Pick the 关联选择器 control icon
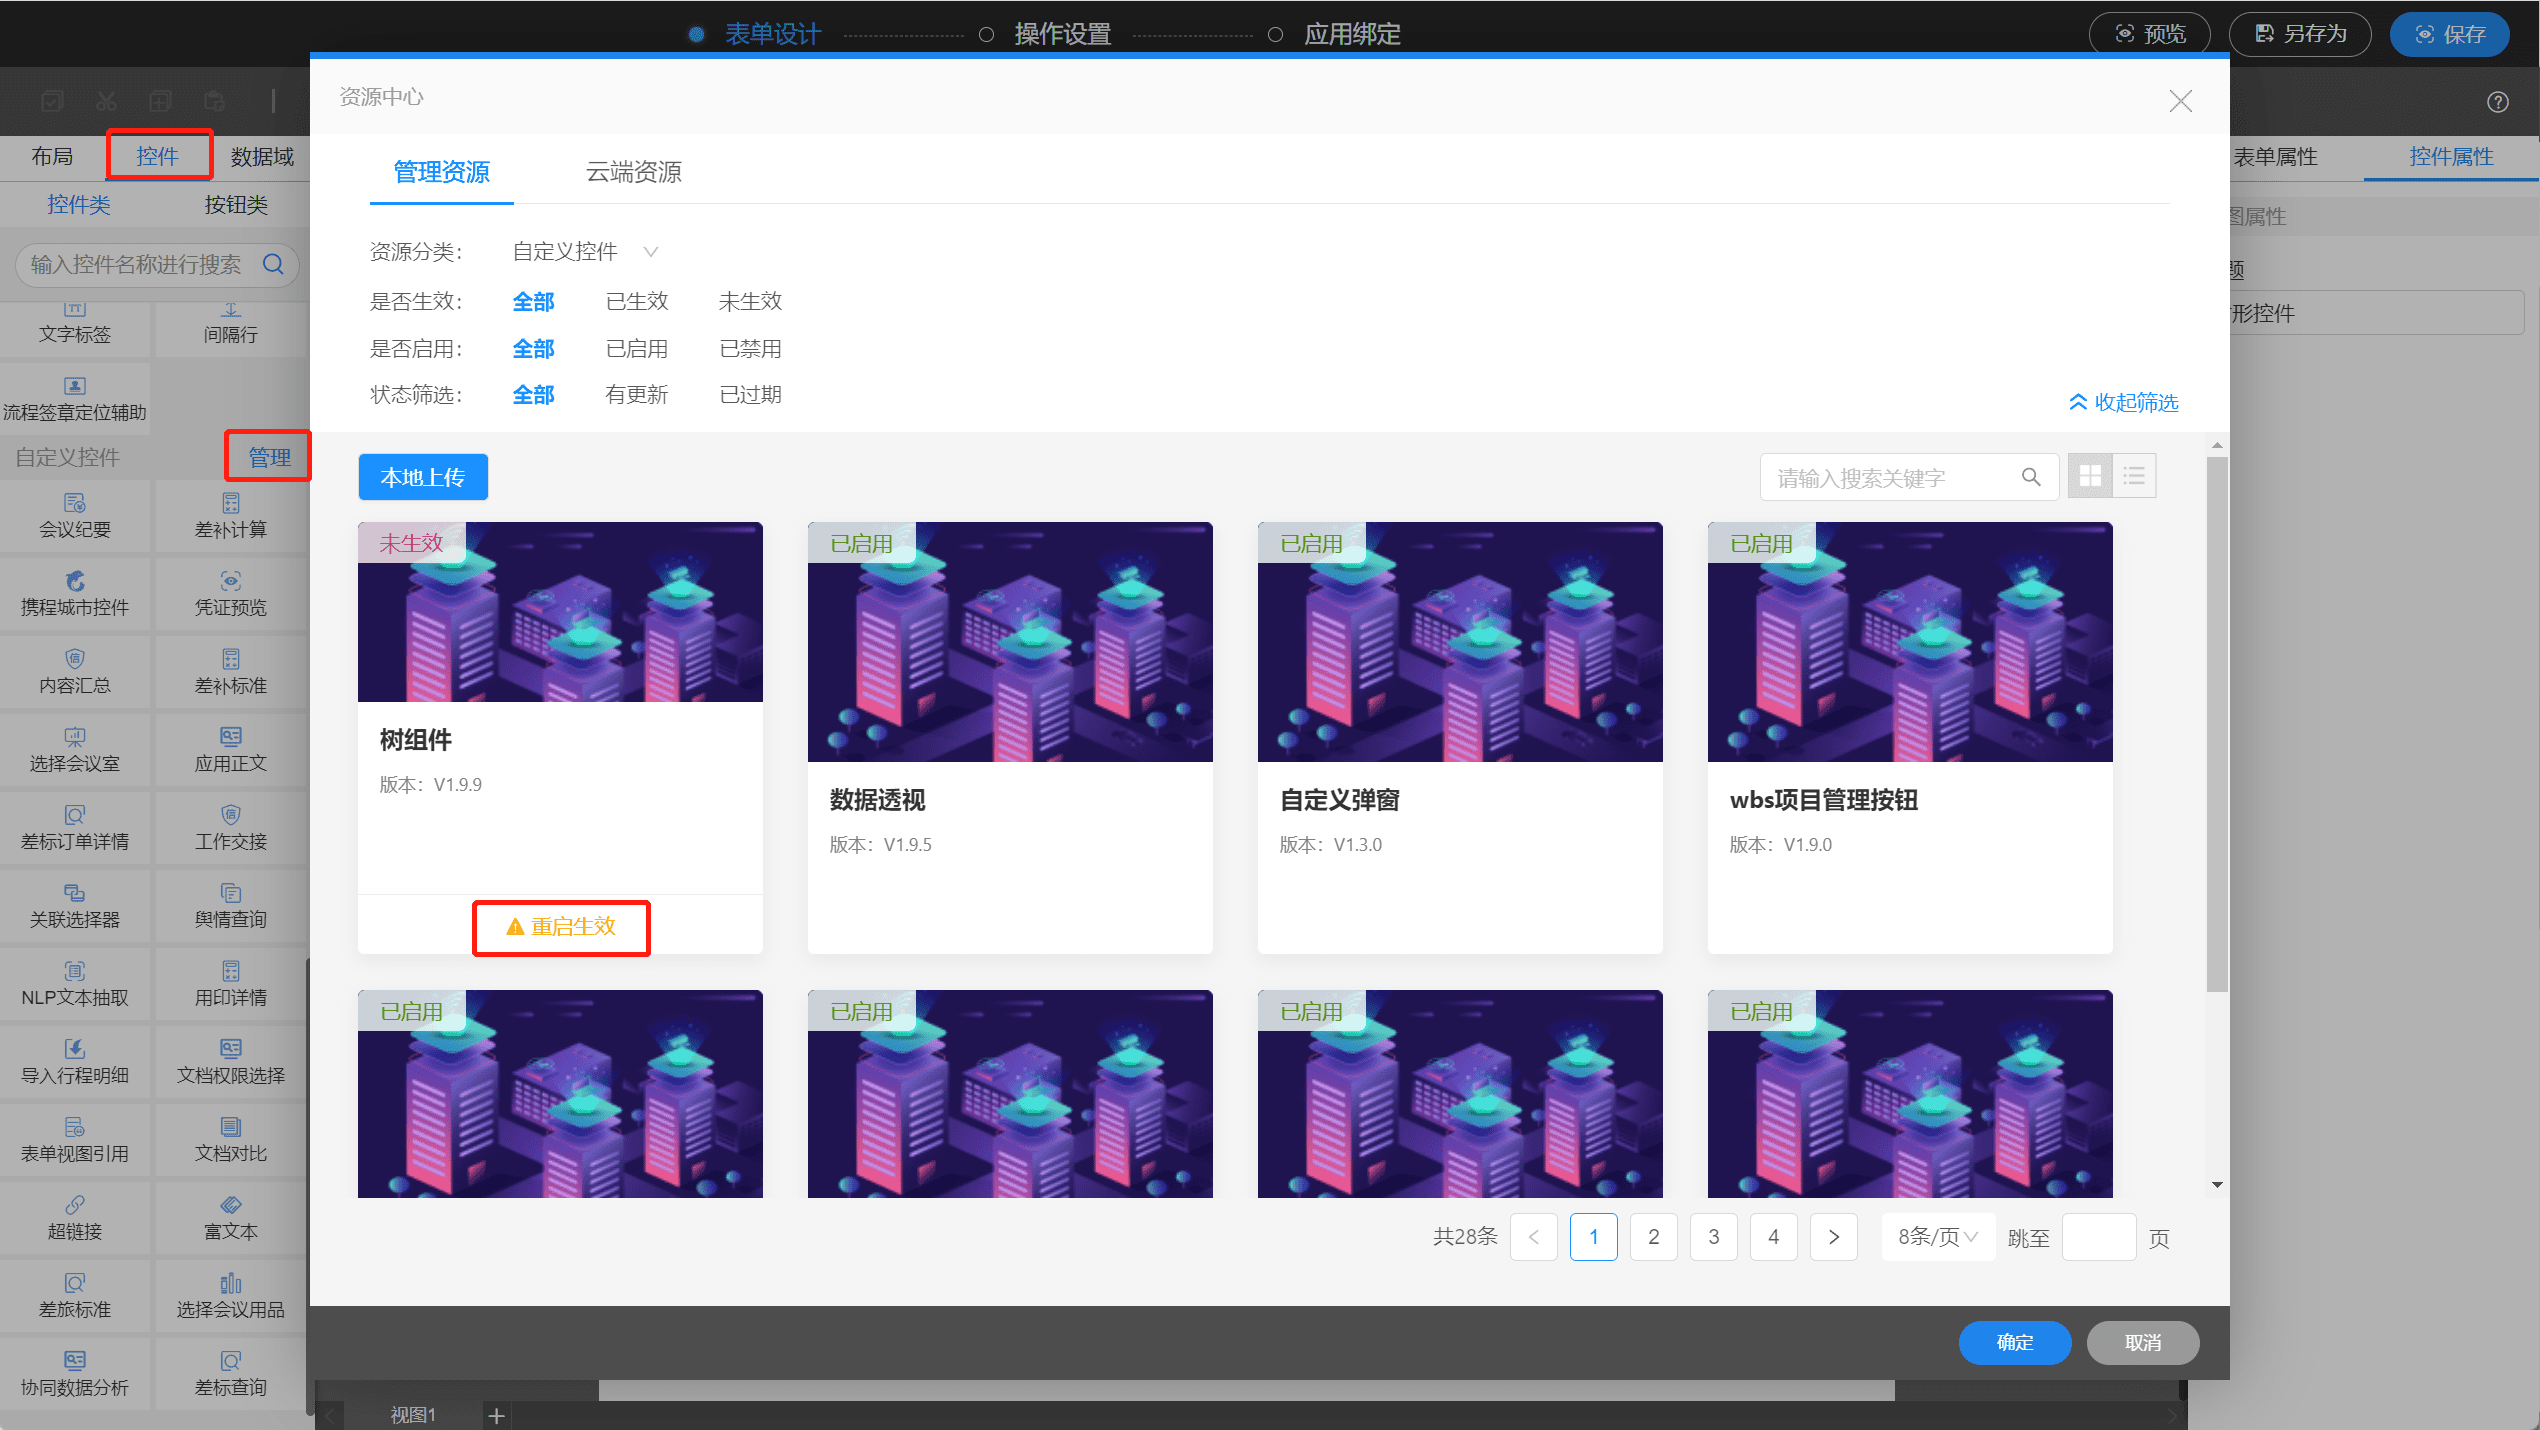This screenshot has width=2540, height=1430. click(x=75, y=893)
